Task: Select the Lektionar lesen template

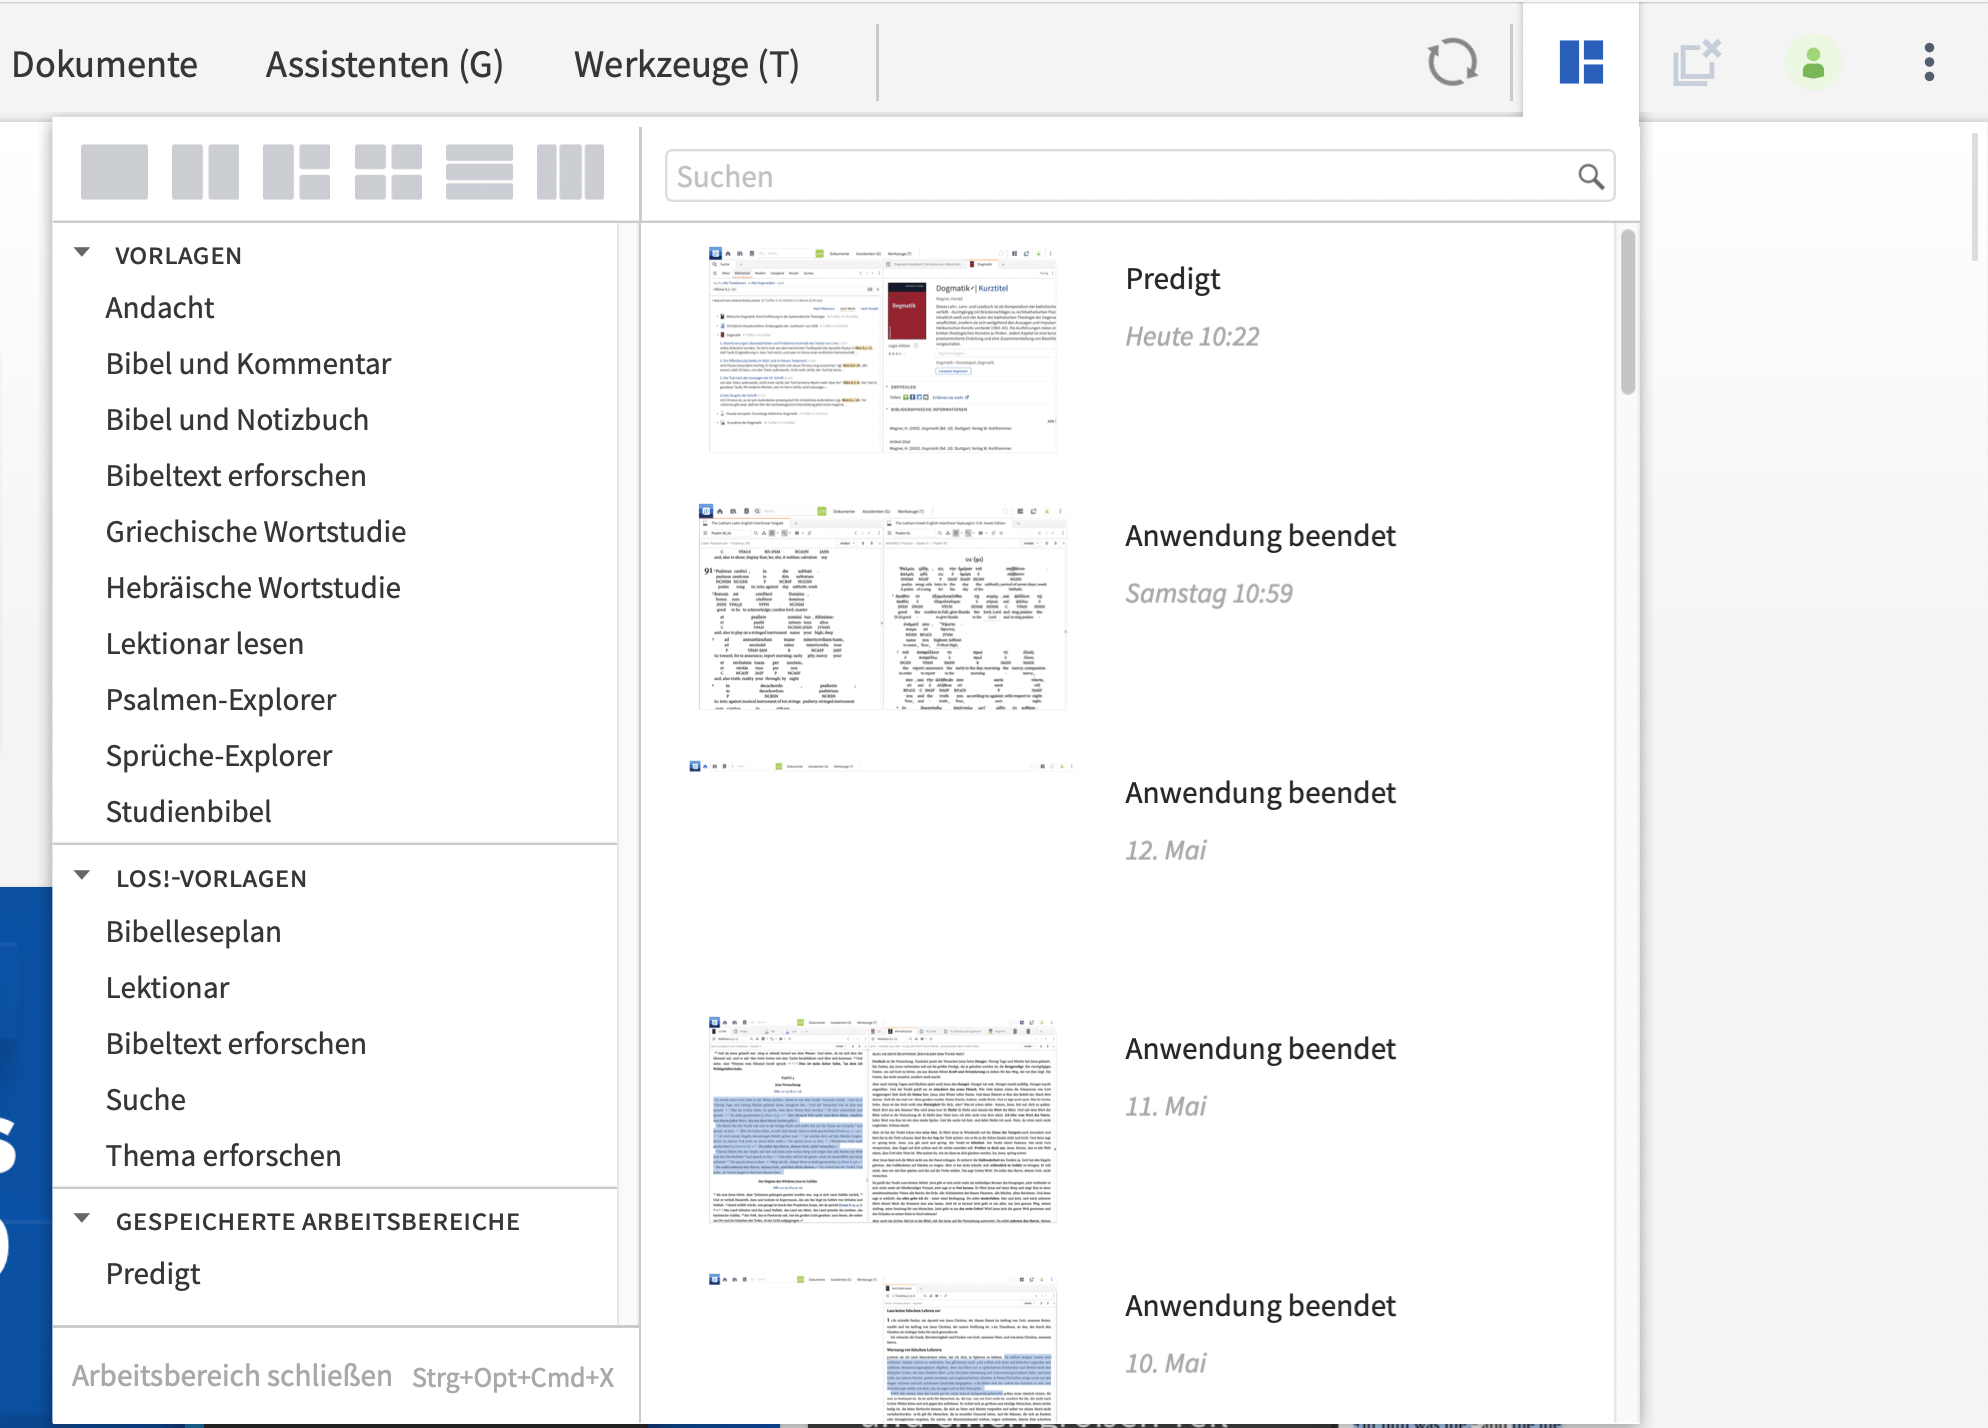Action: point(205,643)
